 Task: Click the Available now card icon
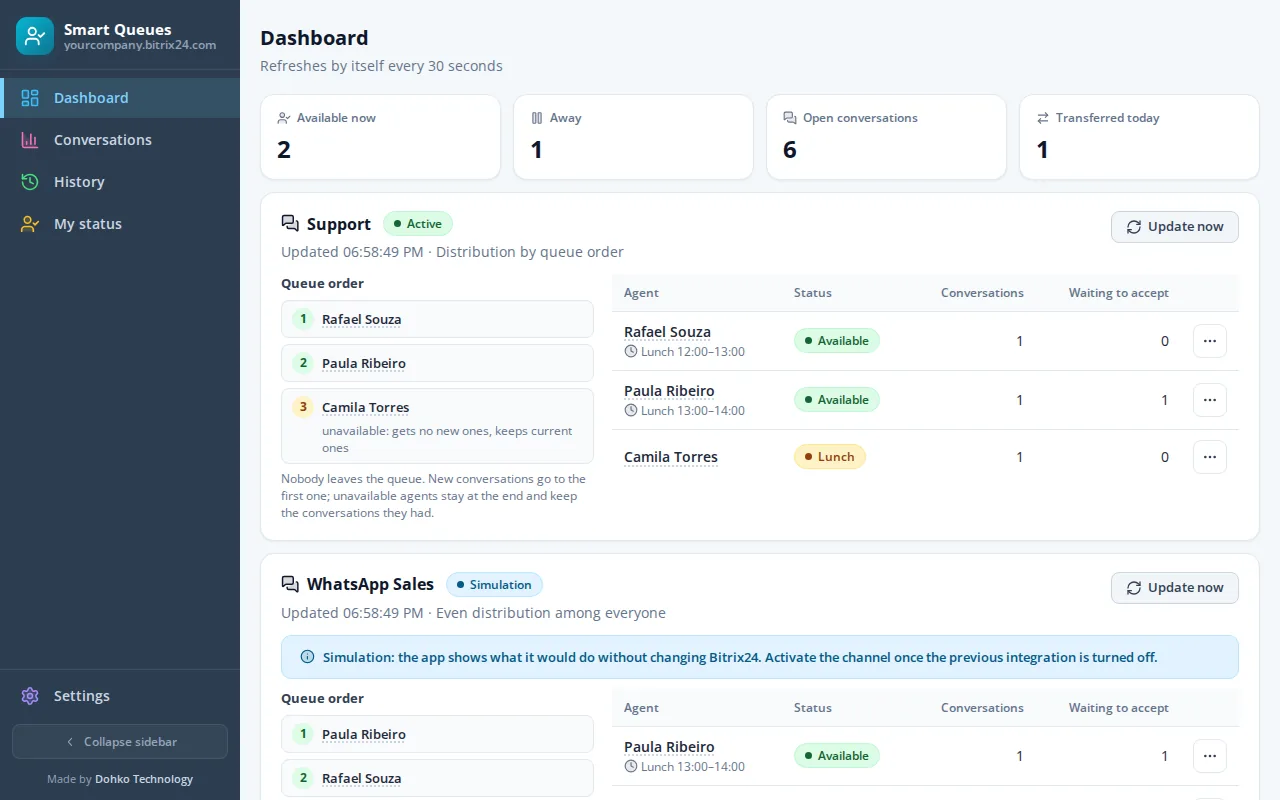pos(284,118)
